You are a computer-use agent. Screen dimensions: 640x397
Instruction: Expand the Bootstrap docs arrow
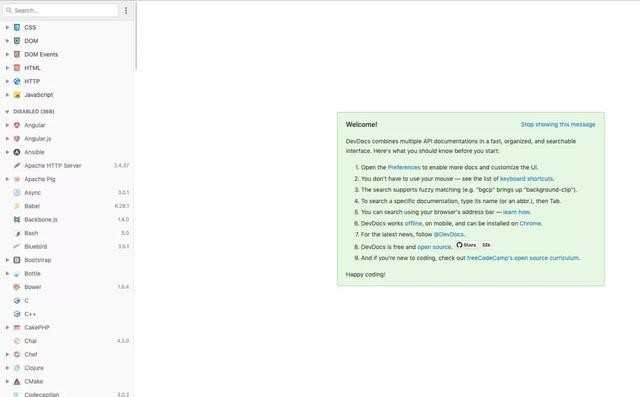[7, 260]
